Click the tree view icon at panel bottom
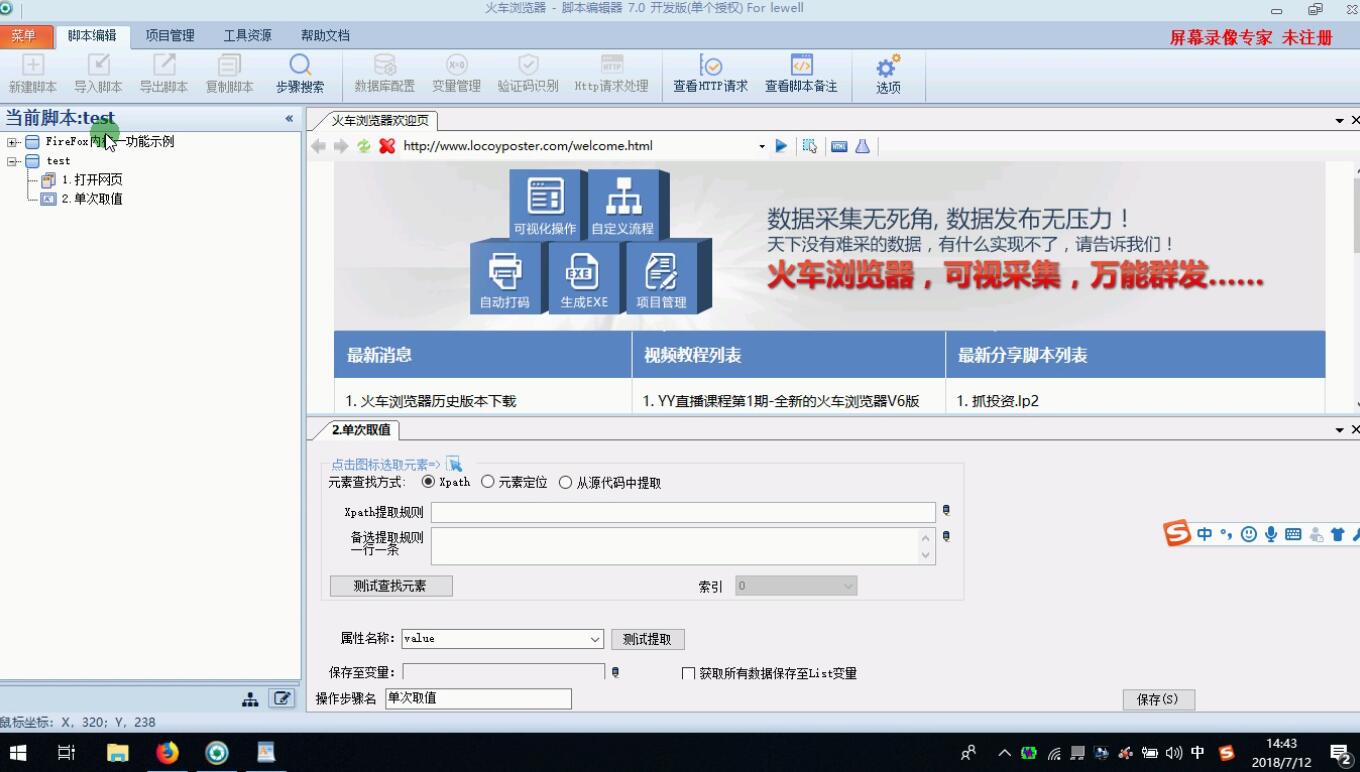 coord(250,699)
